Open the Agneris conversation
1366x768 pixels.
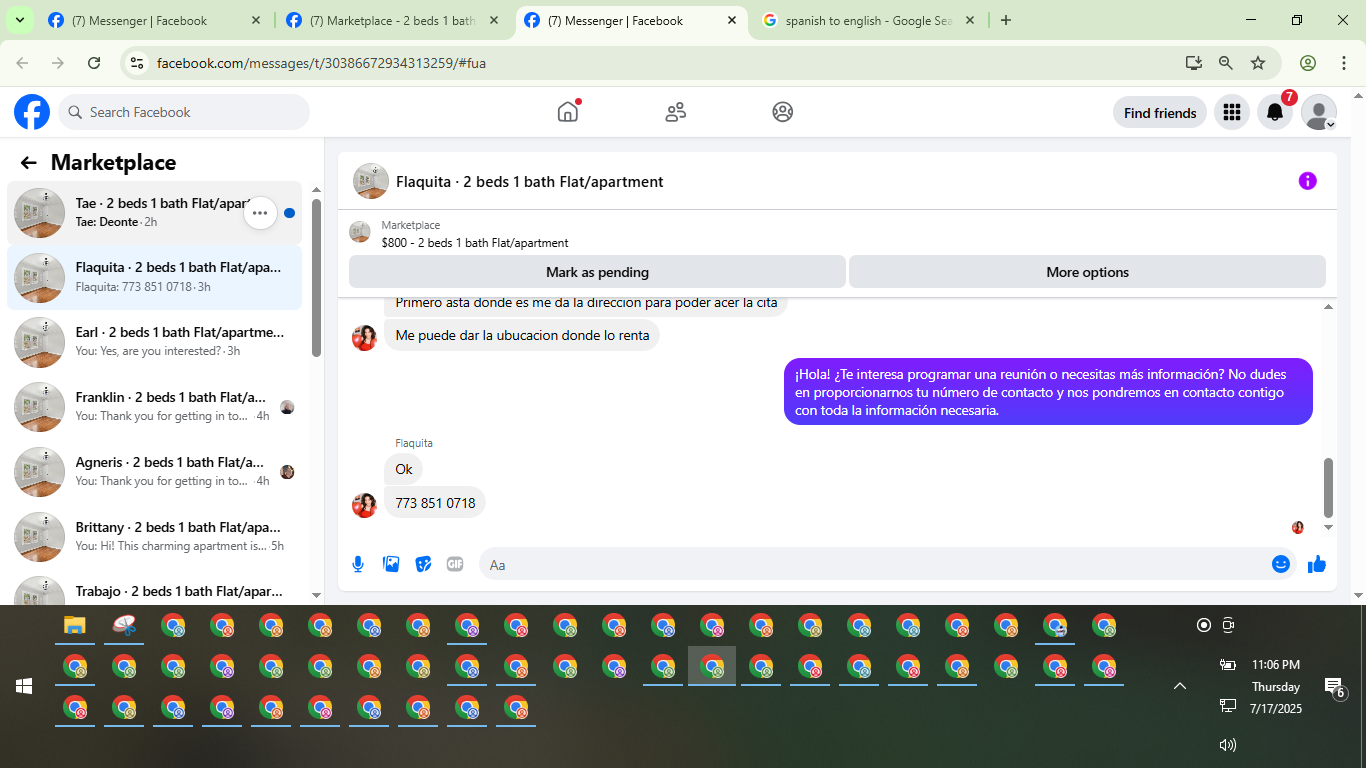pyautogui.click(x=154, y=472)
